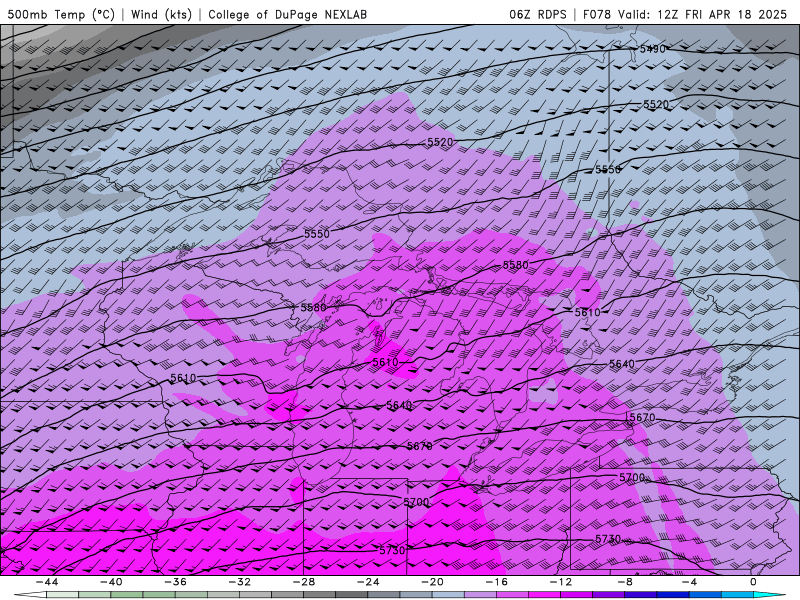Select the -24 colorbar tick label

(368, 582)
